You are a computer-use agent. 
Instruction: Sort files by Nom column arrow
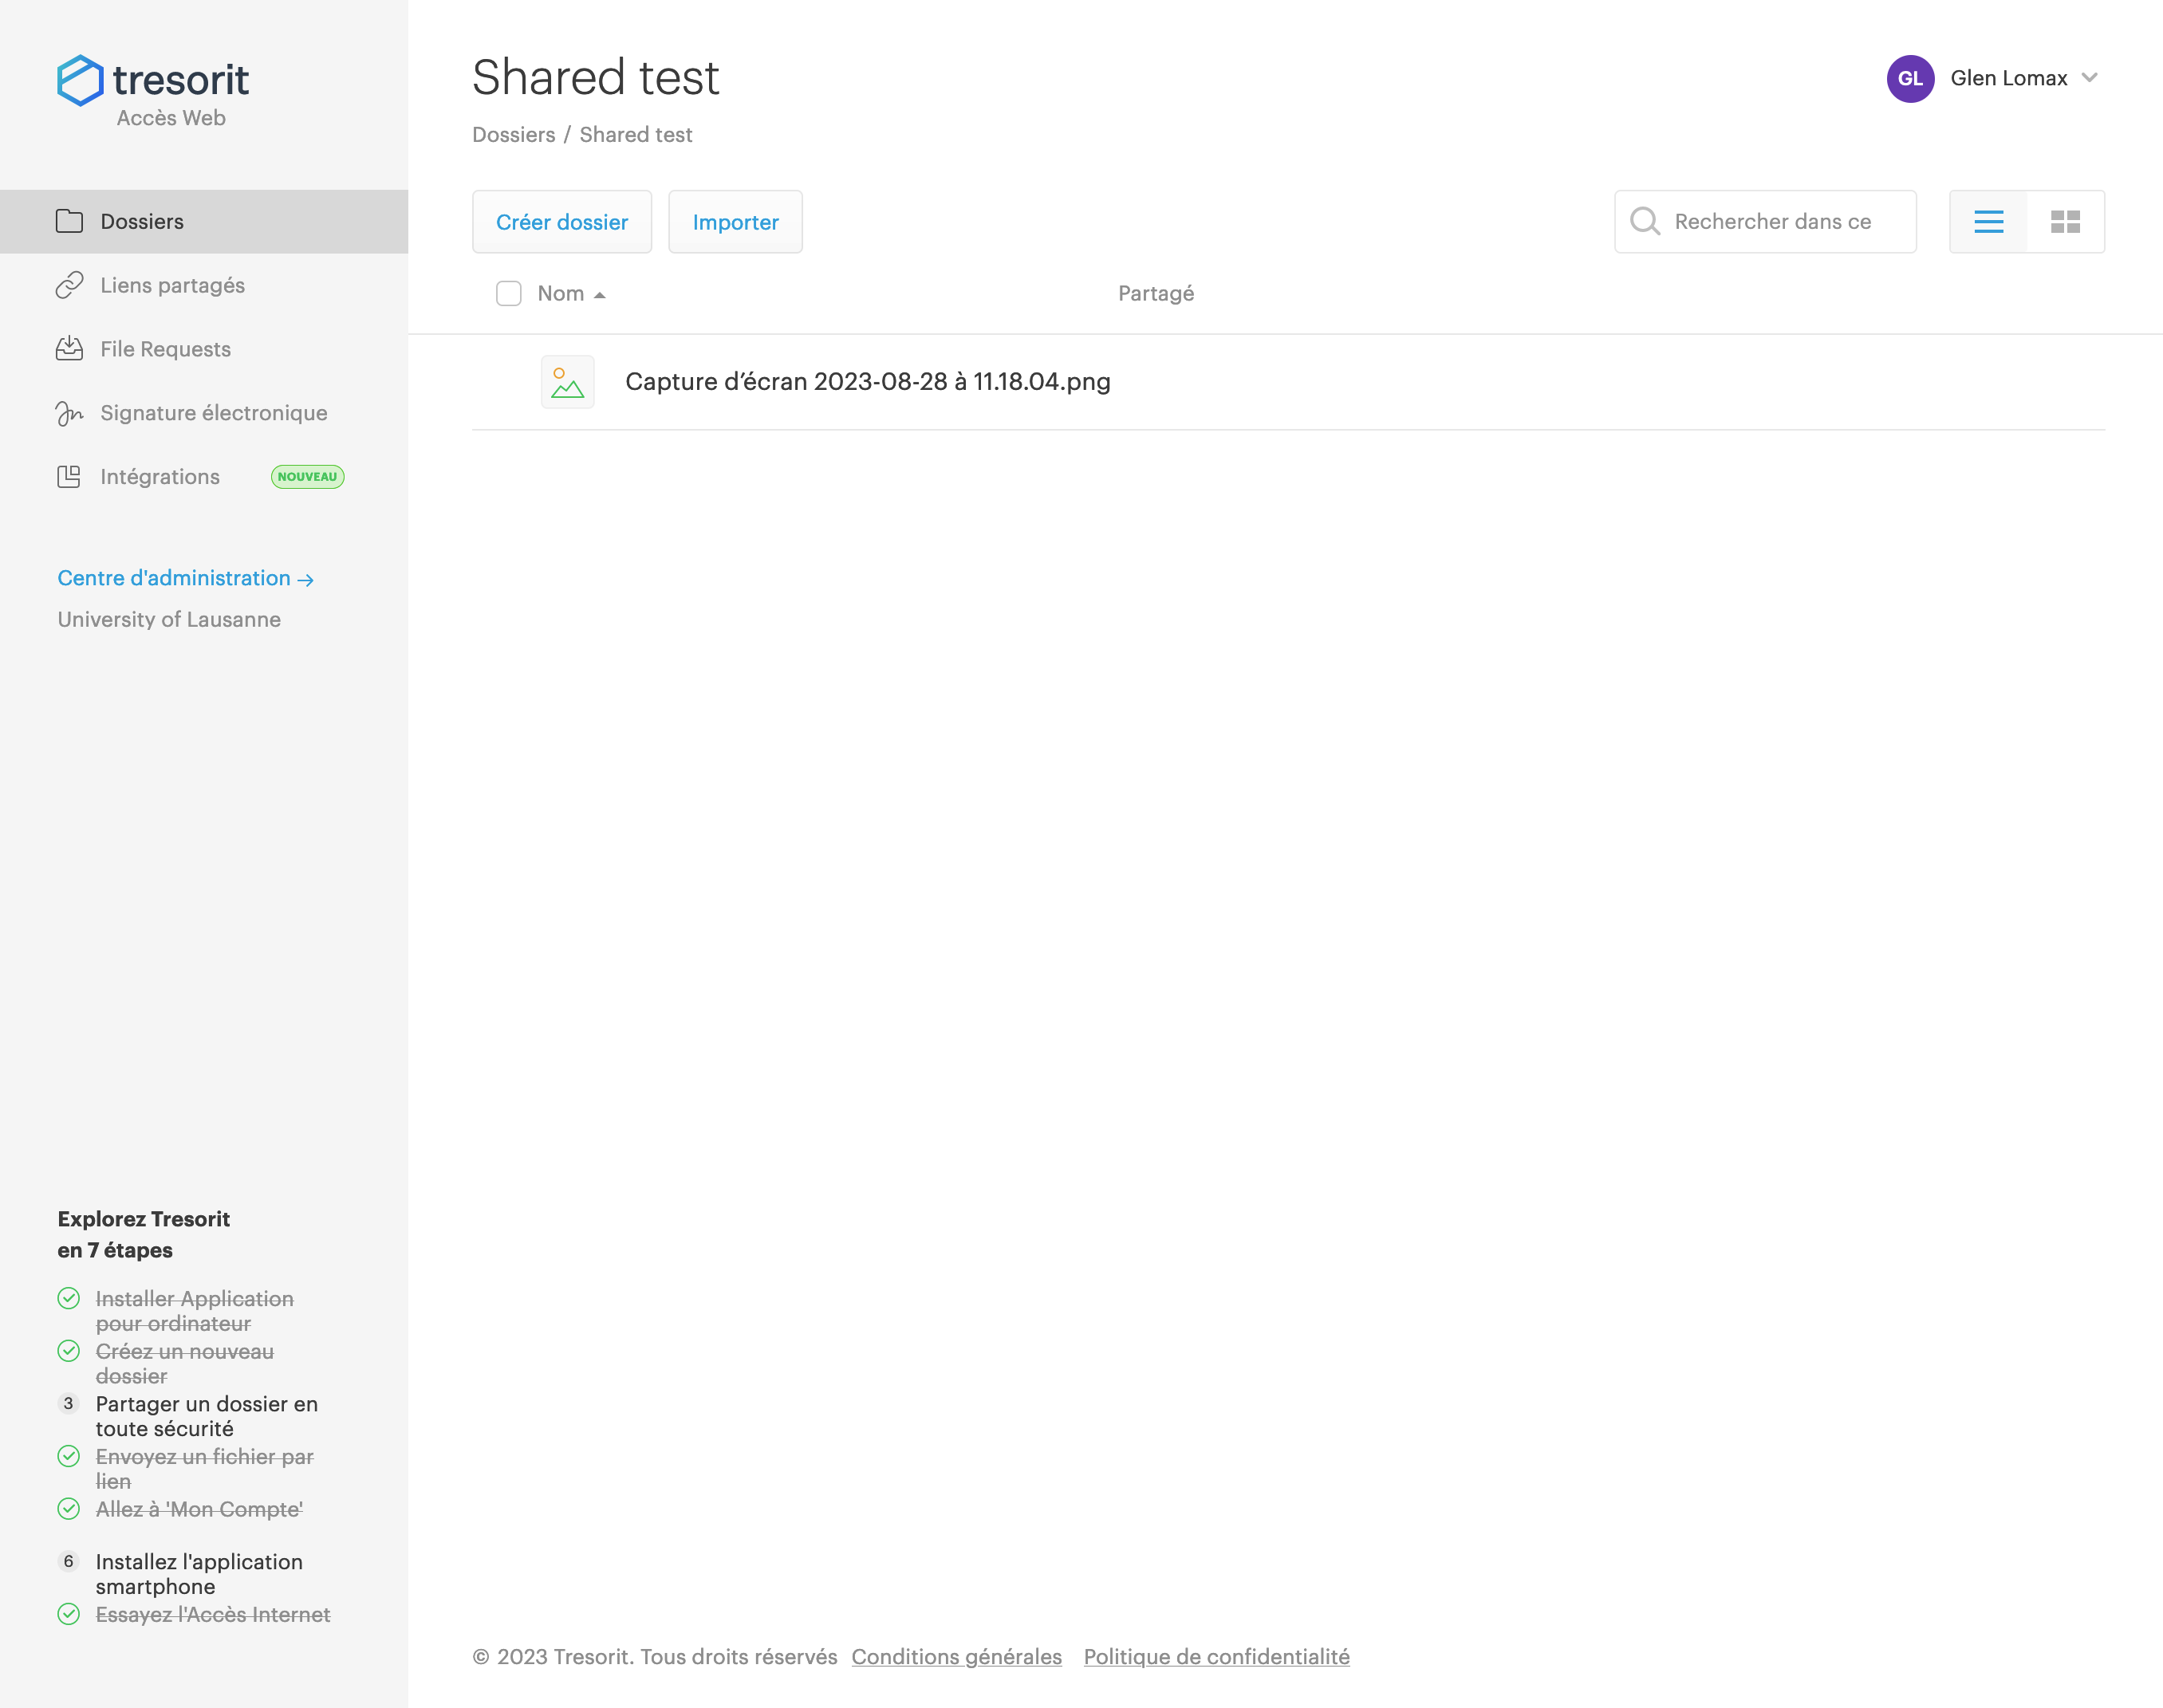click(599, 295)
